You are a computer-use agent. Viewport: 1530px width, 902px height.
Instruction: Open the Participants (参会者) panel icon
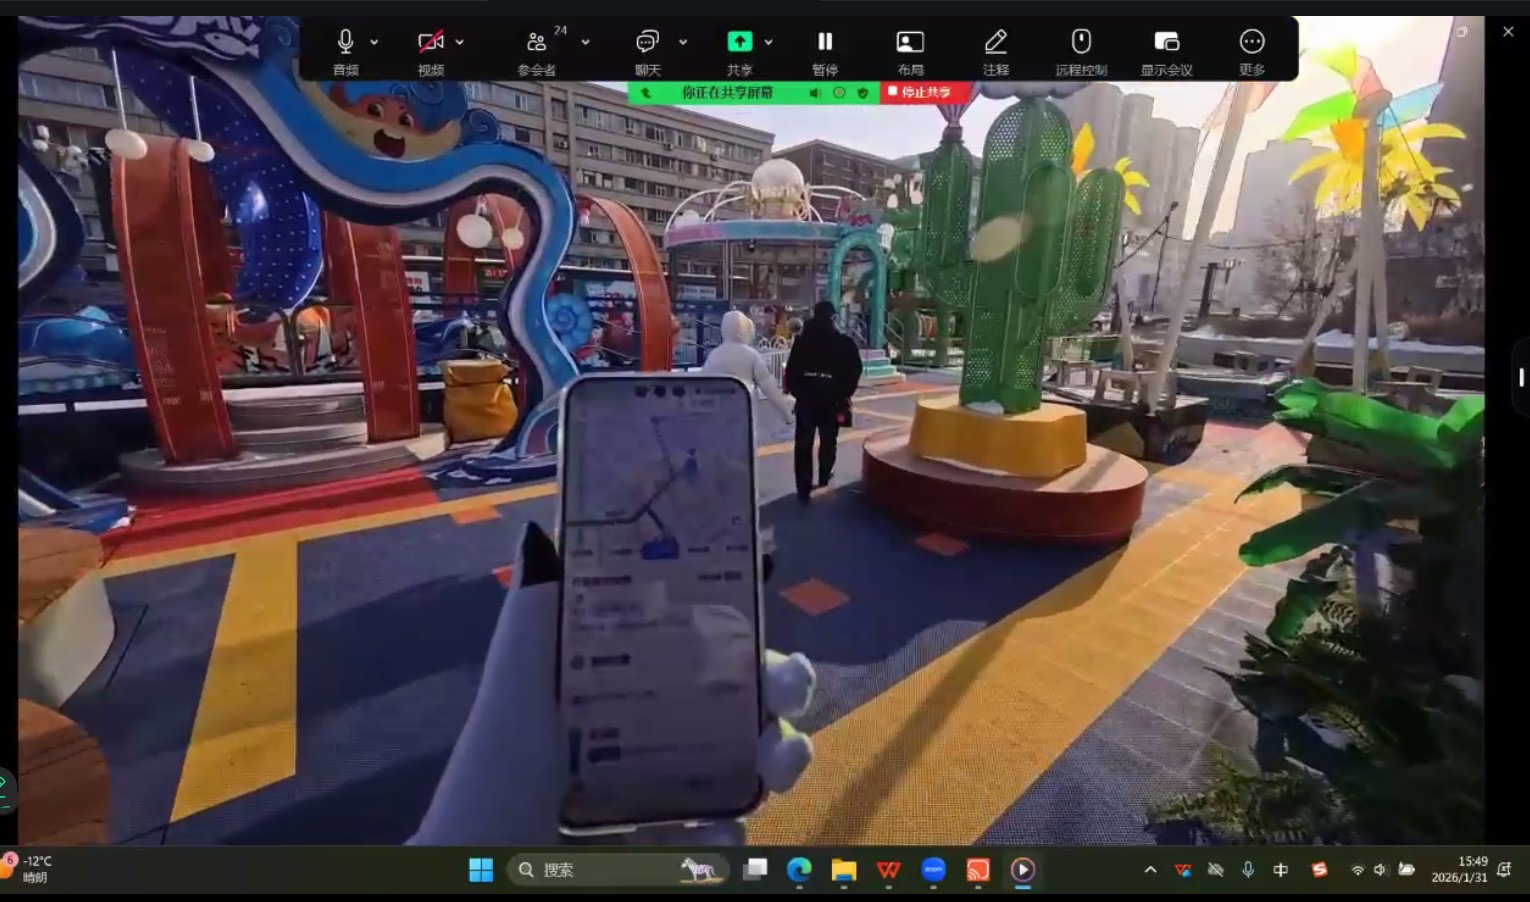pos(537,42)
